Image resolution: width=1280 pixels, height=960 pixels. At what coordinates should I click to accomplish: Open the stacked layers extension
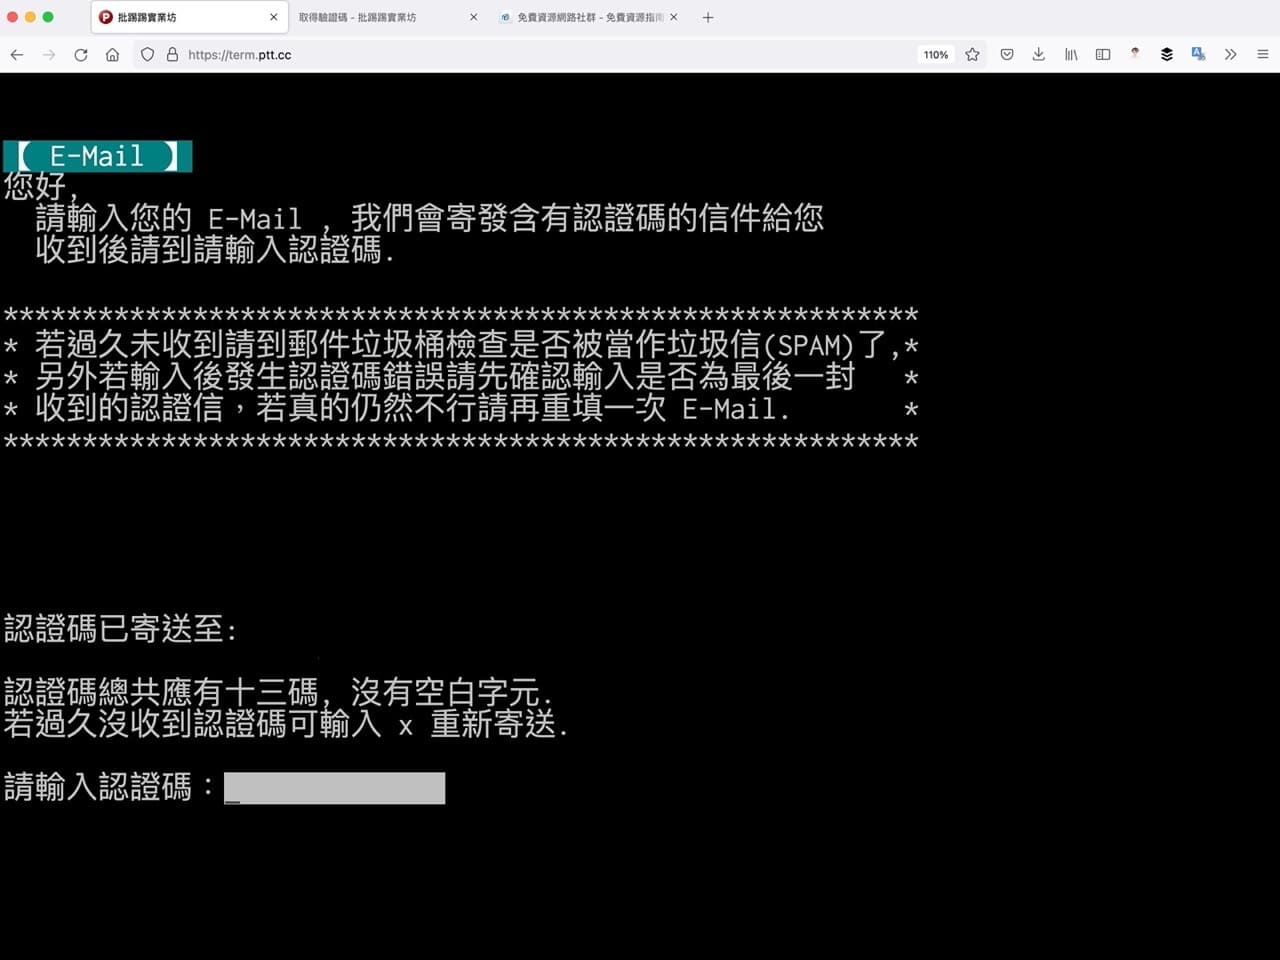click(x=1167, y=55)
